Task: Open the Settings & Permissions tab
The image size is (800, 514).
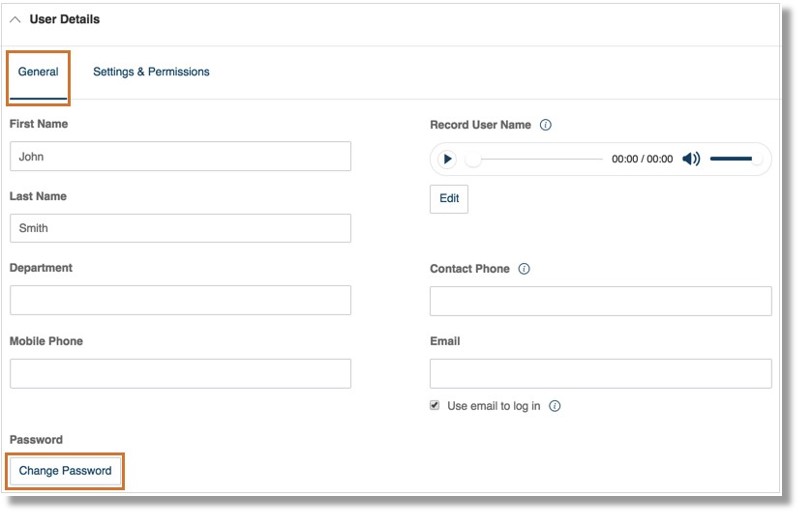Action: pos(151,72)
